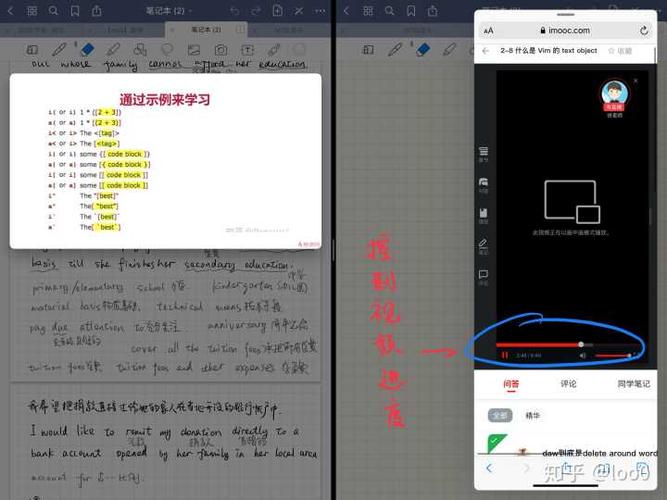This screenshot has width=667, height=500.
Task: Tap the instructor avatar in the video player
Action: tap(614, 95)
